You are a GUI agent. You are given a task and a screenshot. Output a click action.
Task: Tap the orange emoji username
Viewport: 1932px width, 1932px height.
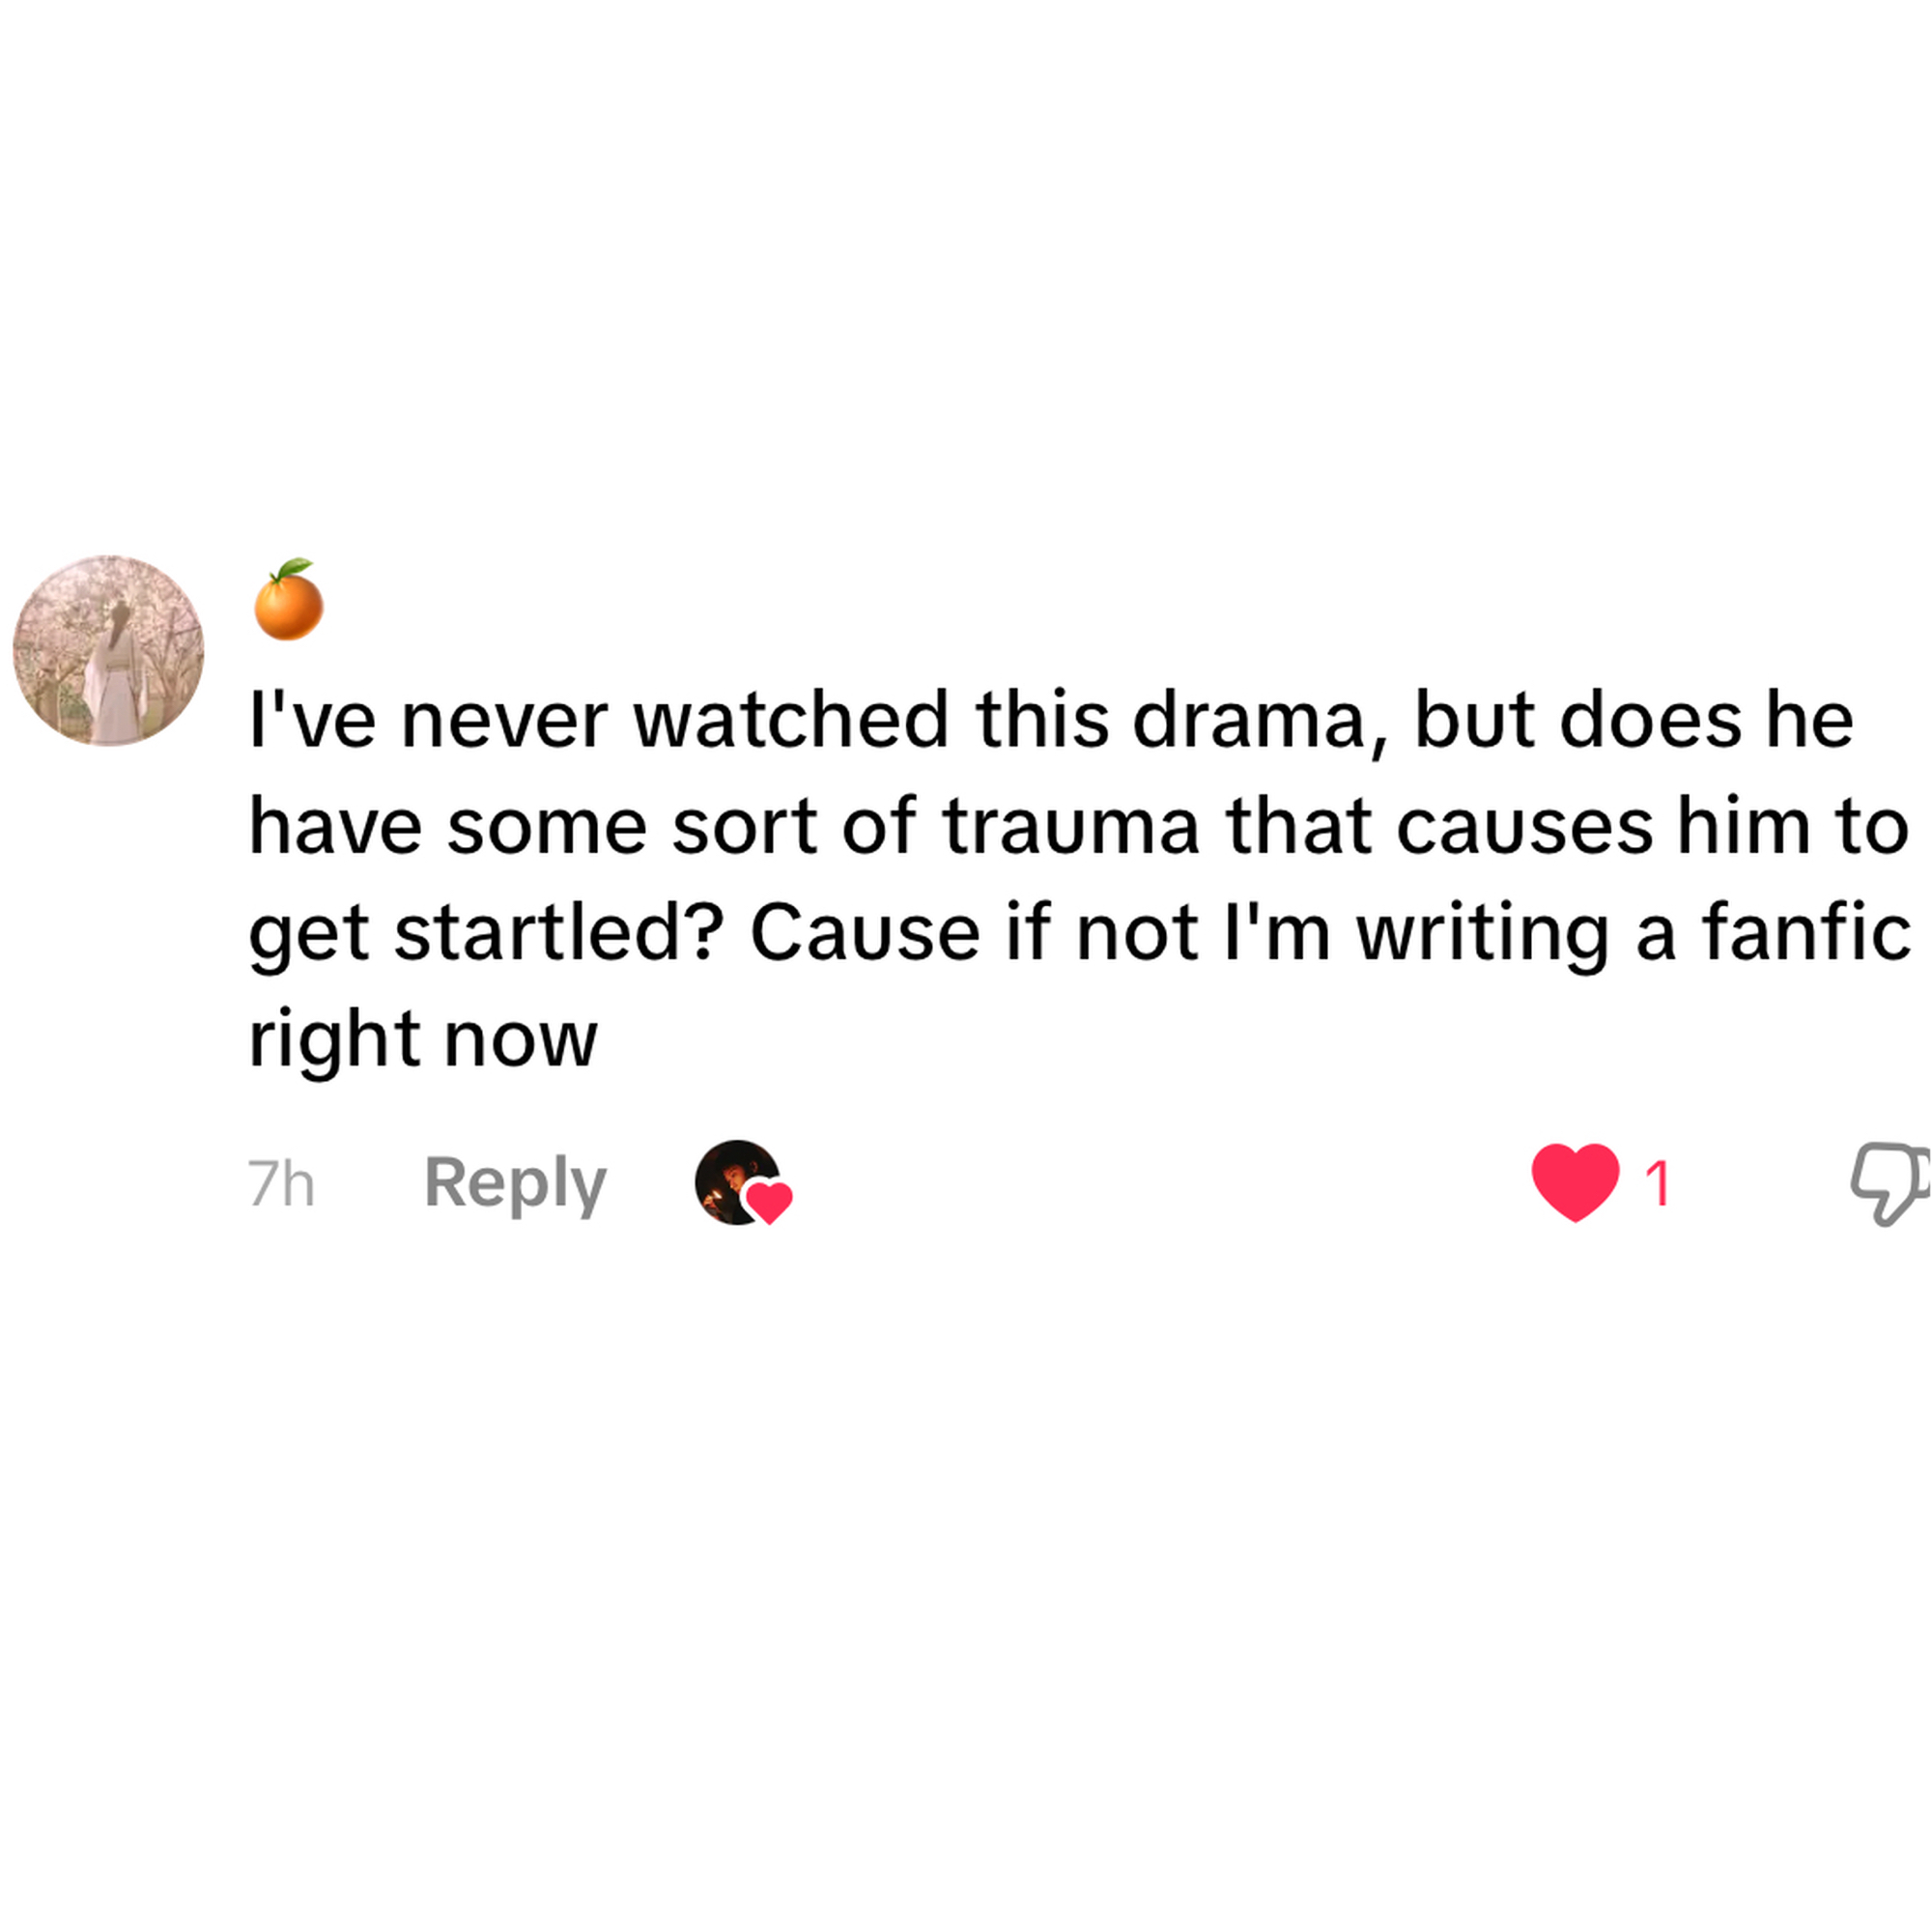[x=288, y=601]
